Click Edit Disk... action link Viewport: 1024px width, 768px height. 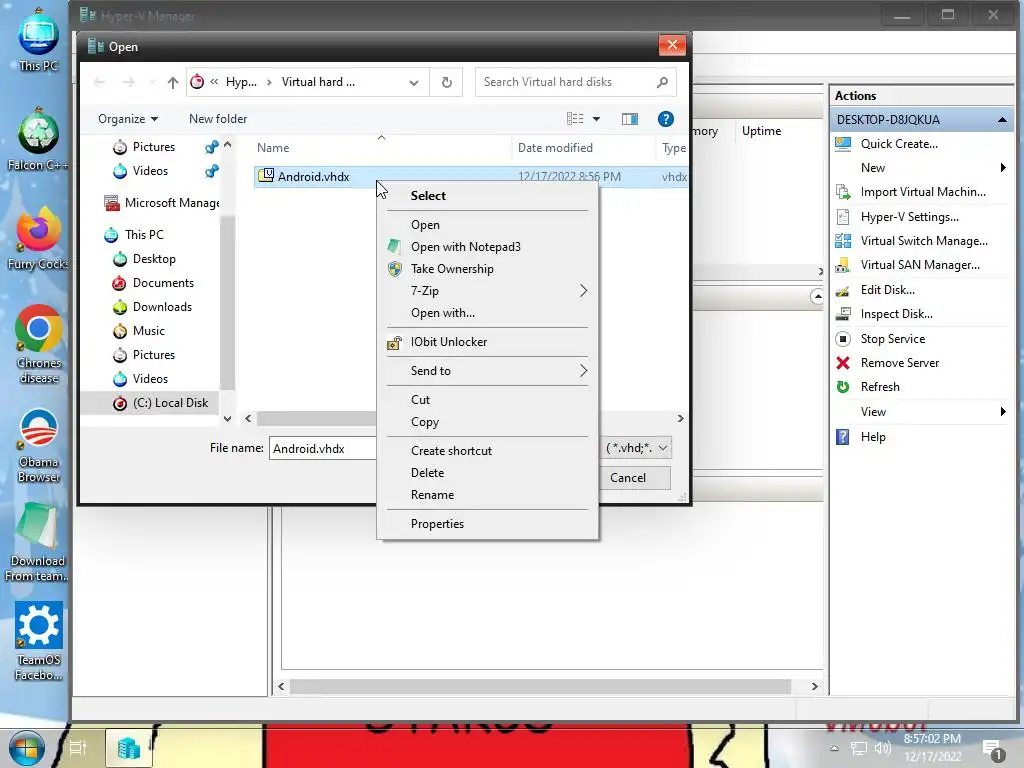(x=888, y=290)
